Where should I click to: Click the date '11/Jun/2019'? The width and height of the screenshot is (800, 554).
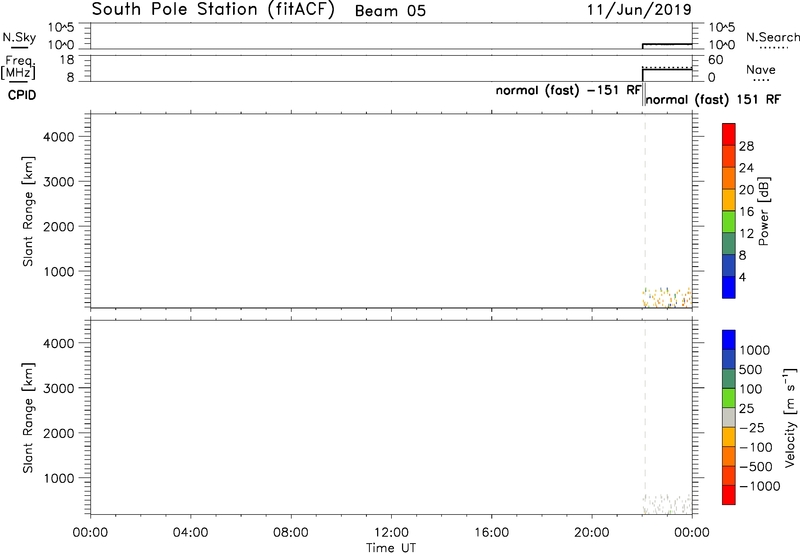pyautogui.click(x=639, y=9)
